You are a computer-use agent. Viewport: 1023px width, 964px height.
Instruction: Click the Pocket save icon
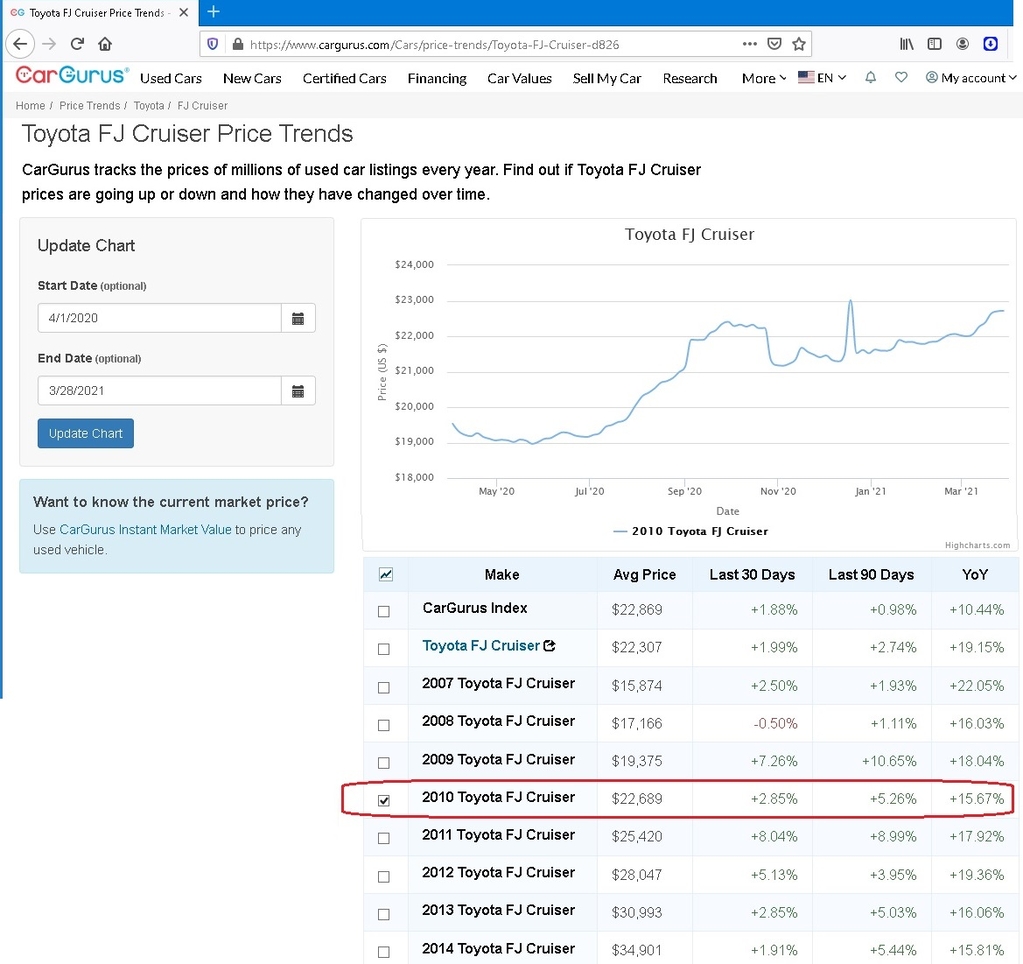point(774,44)
